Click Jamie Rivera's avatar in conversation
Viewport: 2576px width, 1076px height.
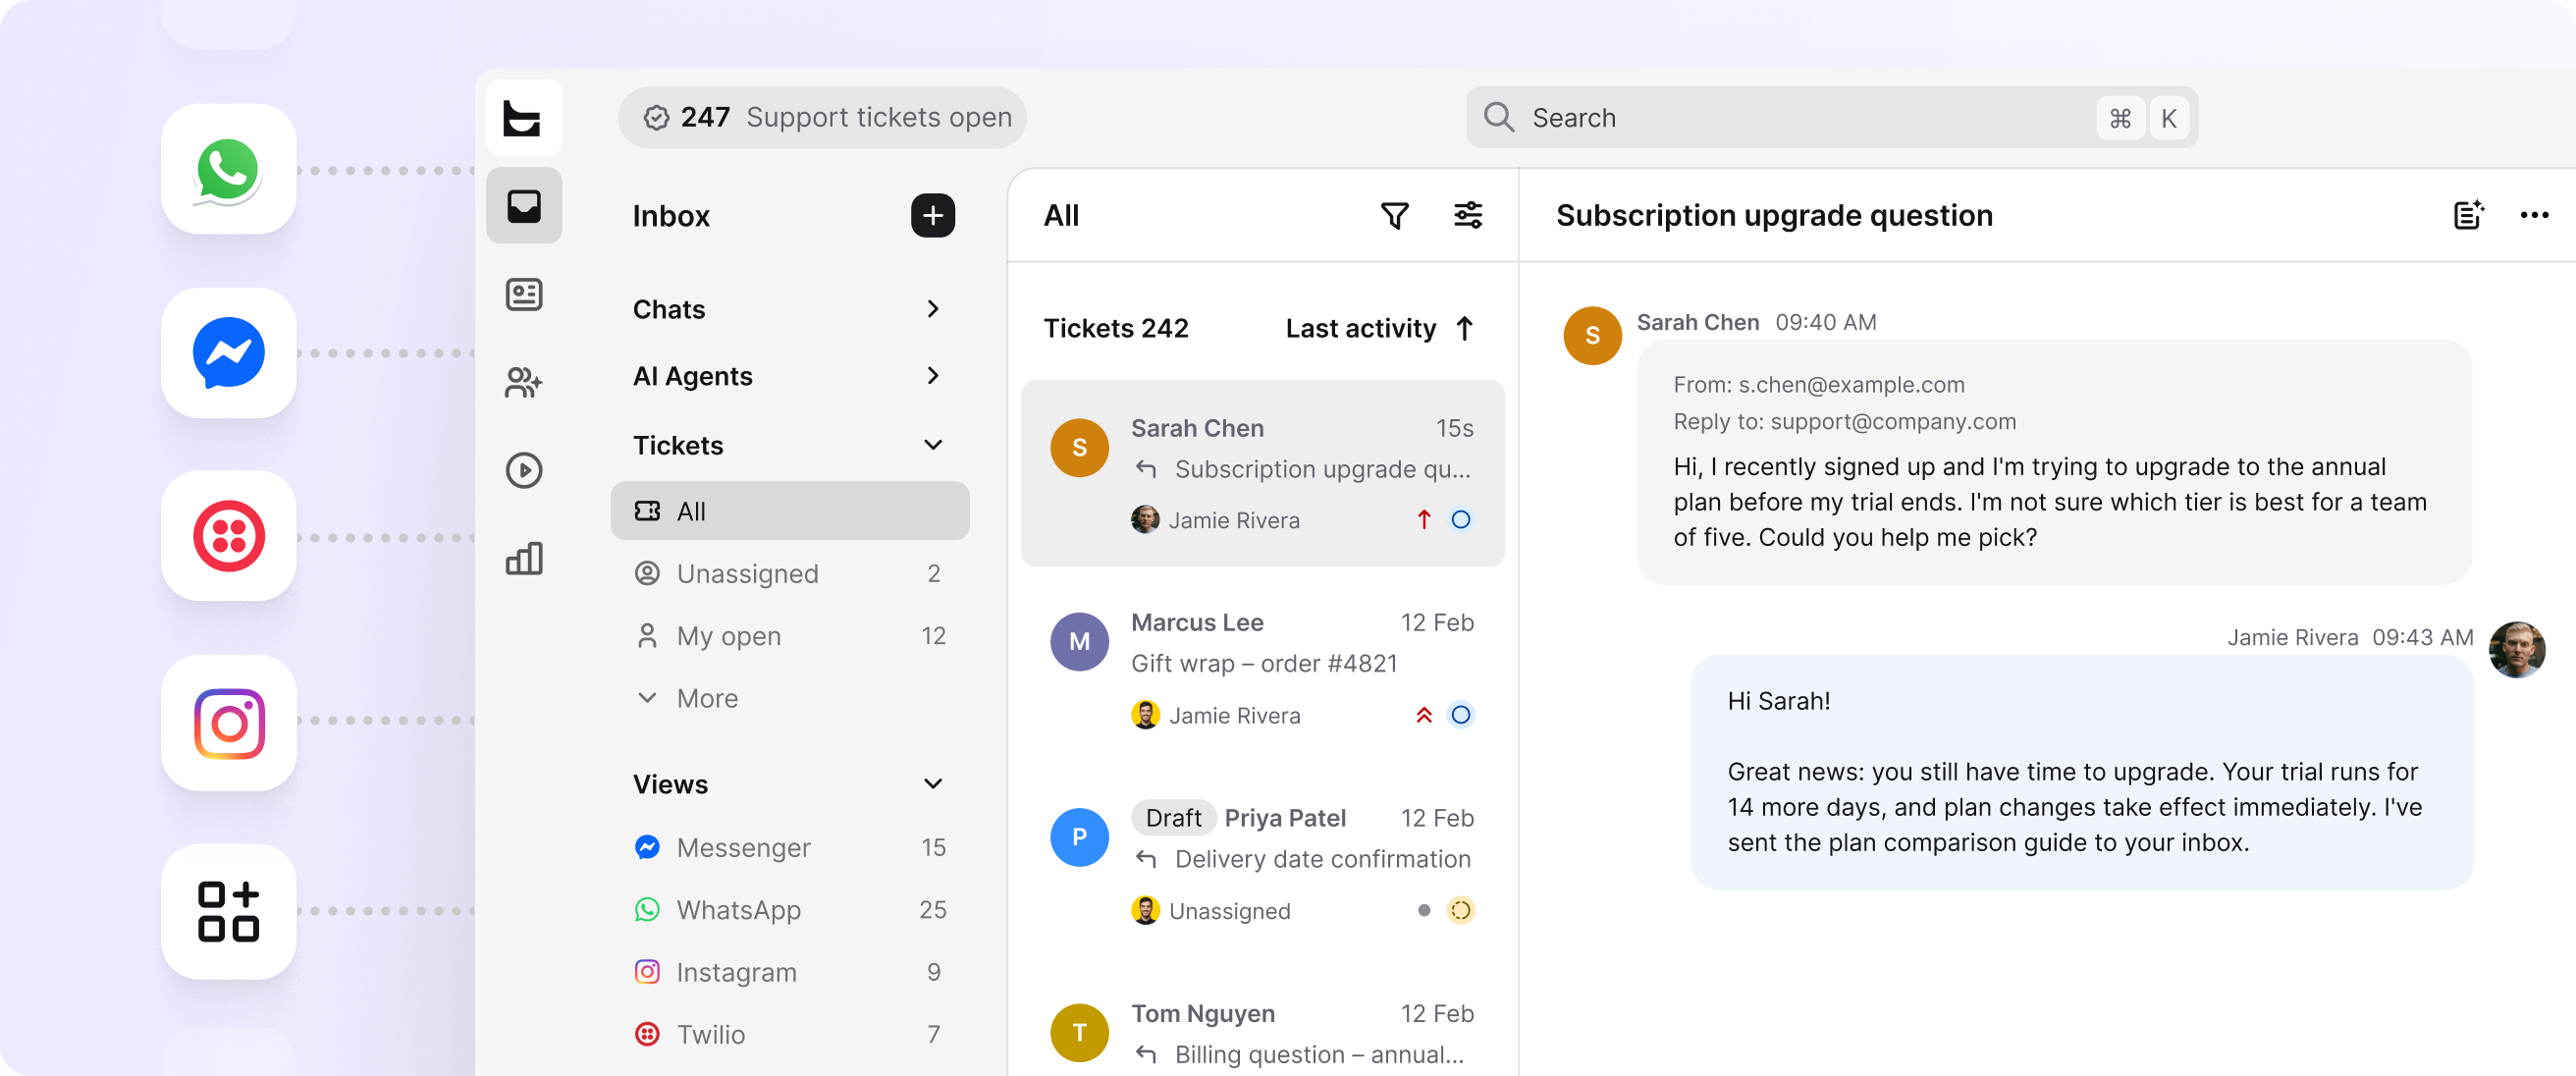[2516, 650]
